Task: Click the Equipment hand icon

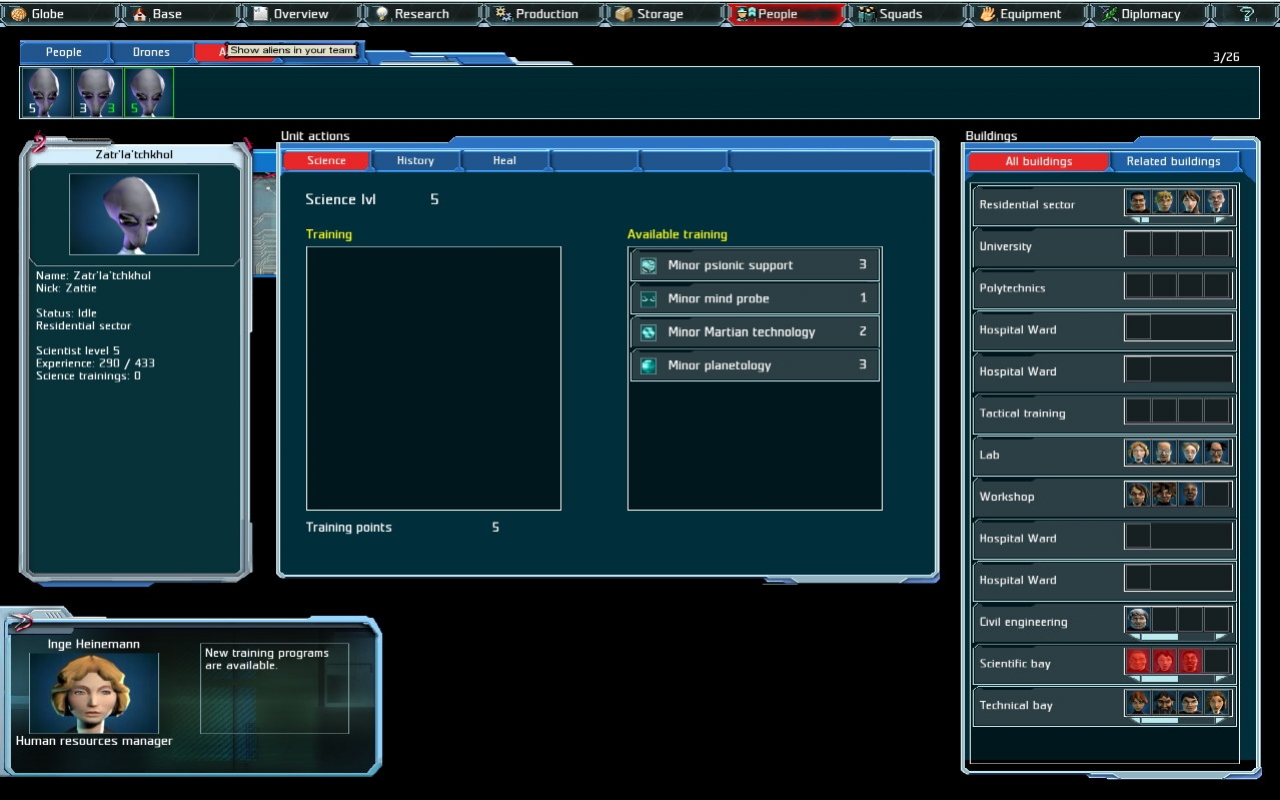Action: 987,14
